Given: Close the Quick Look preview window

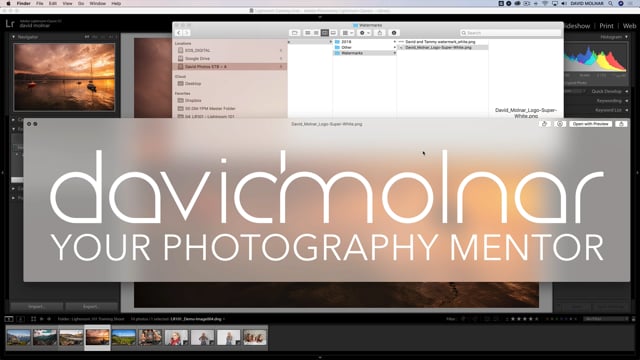Looking at the screenshot, I should [29, 124].
